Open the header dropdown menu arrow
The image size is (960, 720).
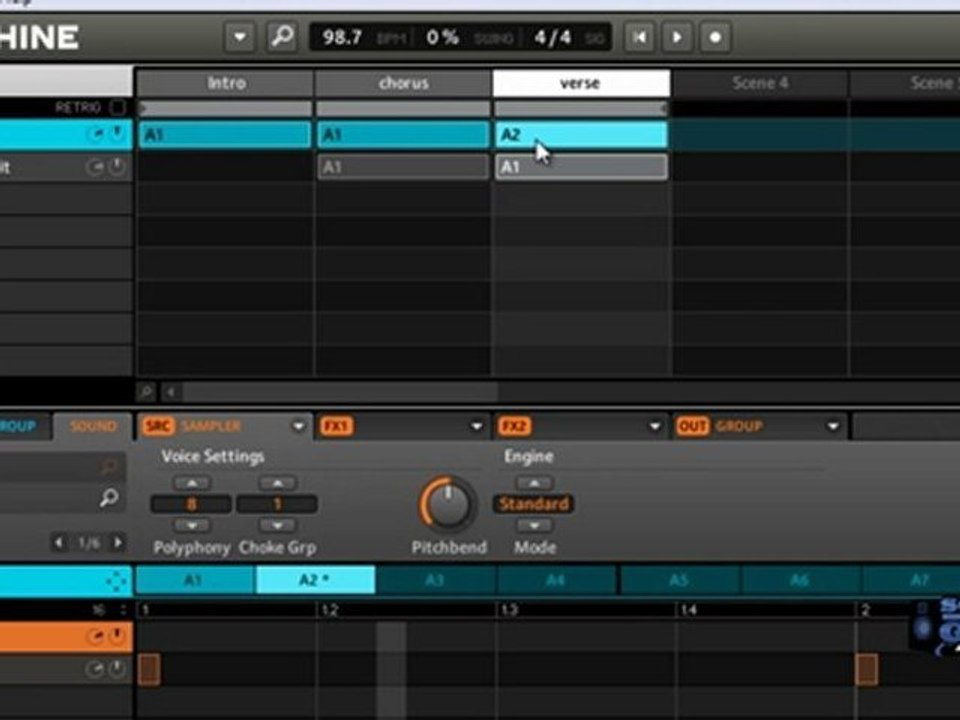[239, 37]
